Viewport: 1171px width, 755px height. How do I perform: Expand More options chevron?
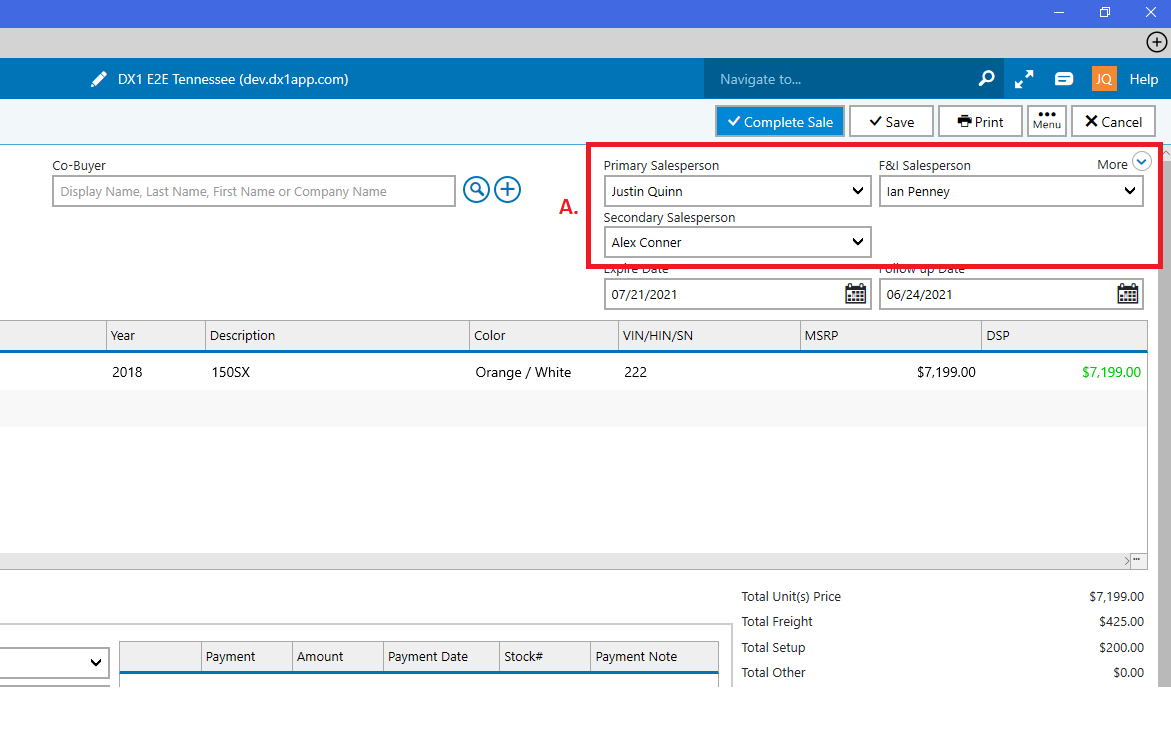click(1141, 161)
